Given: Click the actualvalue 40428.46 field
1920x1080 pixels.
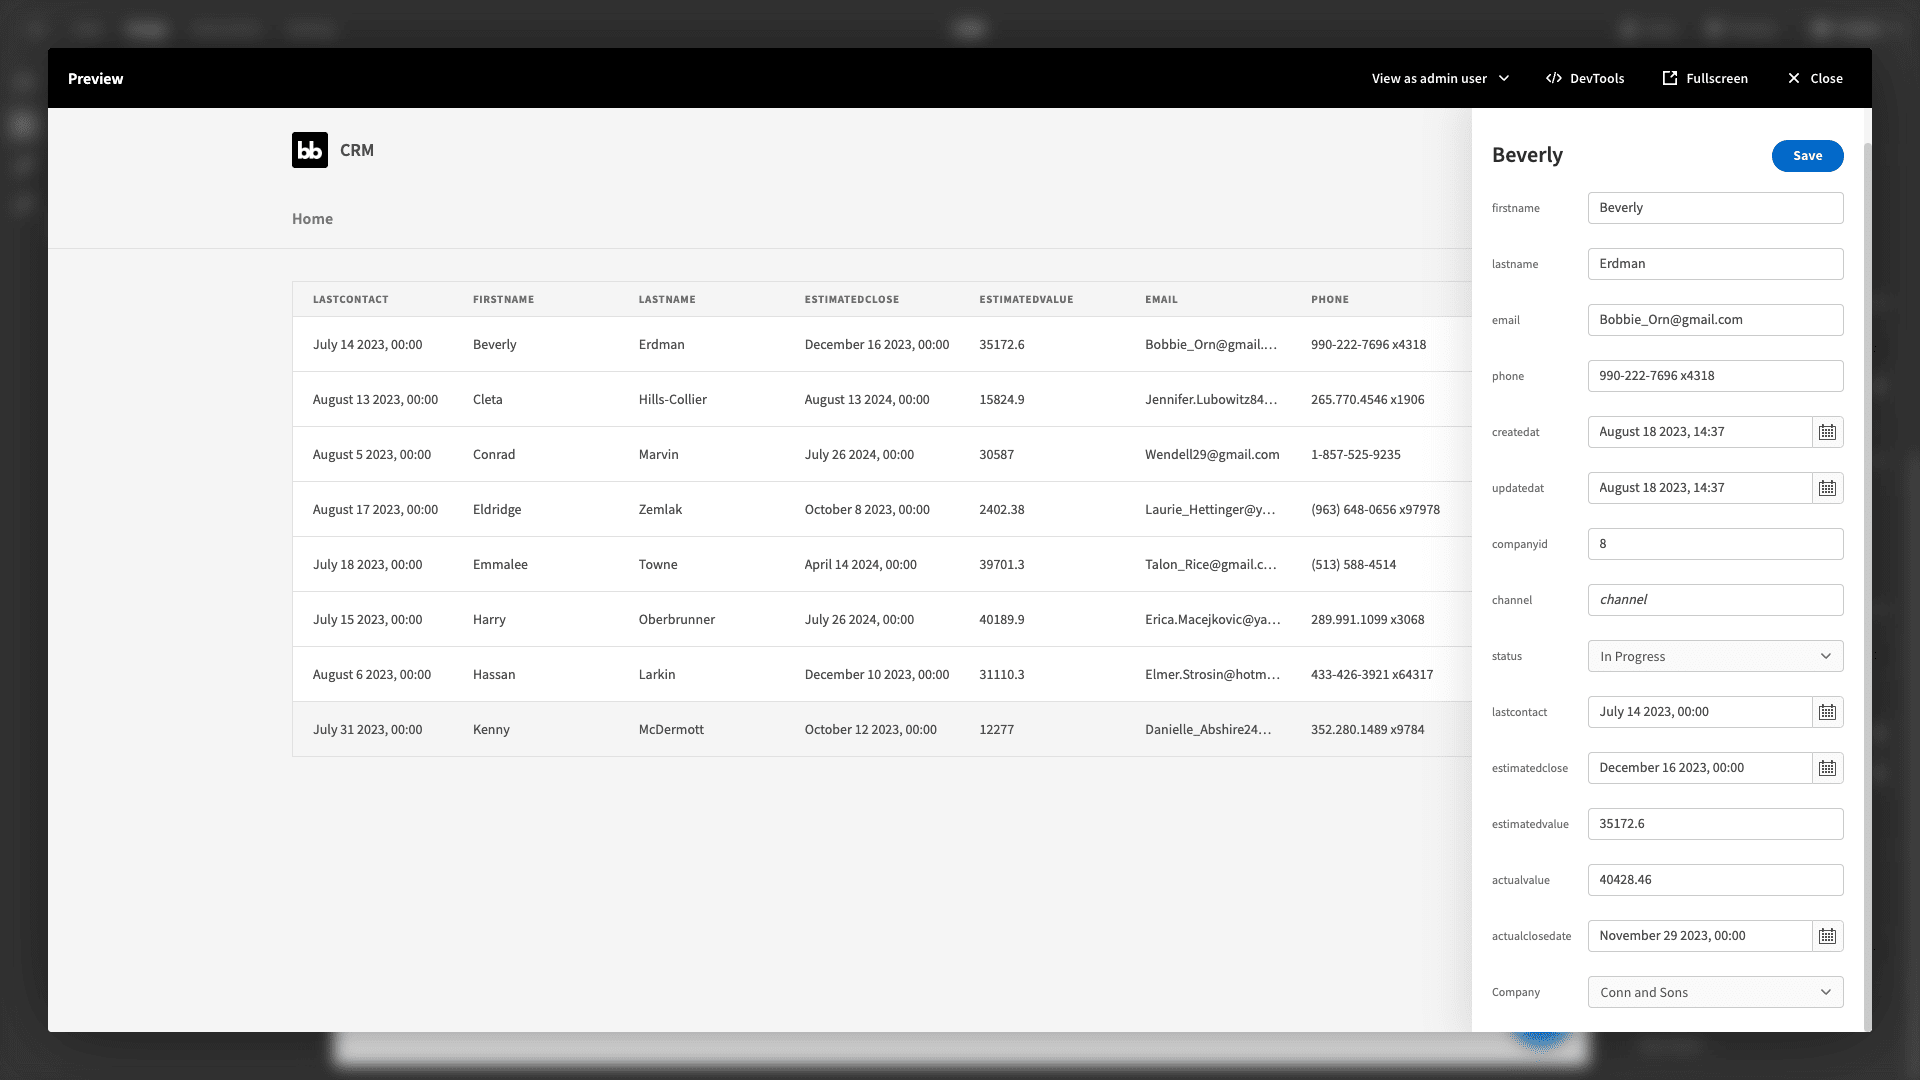Looking at the screenshot, I should pyautogui.click(x=1715, y=880).
